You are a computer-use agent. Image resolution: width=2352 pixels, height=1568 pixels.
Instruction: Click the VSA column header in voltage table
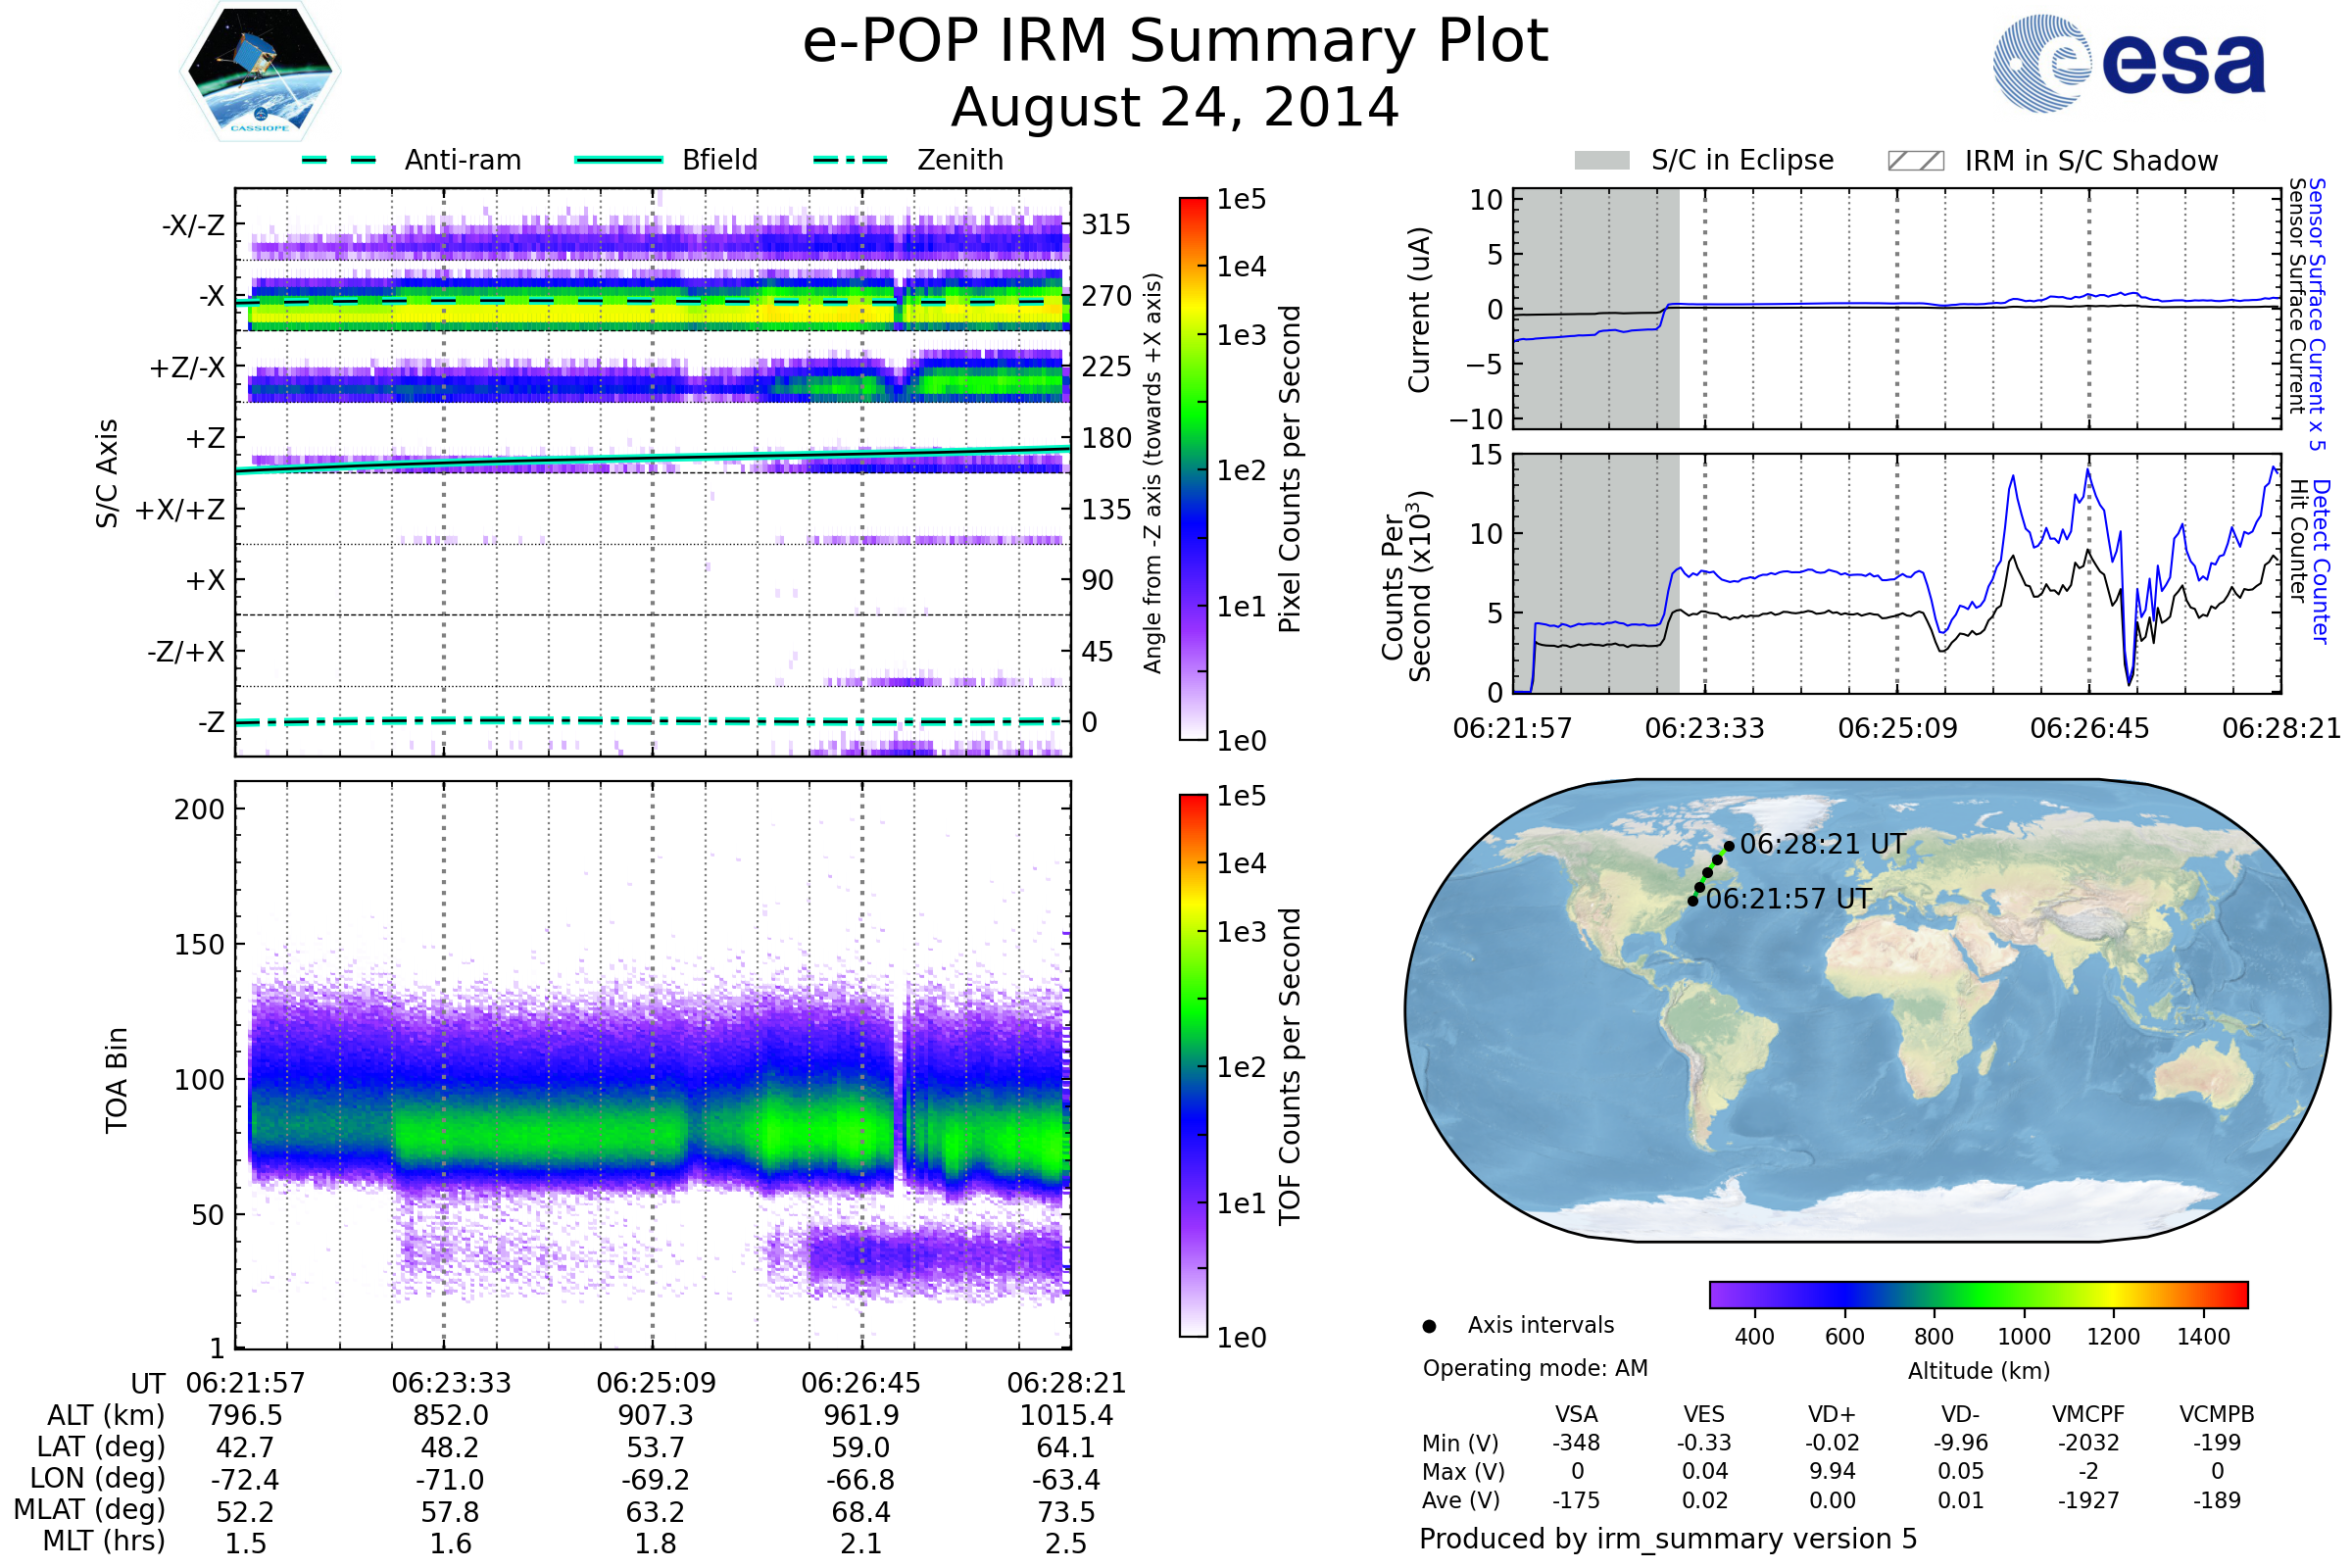pos(1576,1414)
